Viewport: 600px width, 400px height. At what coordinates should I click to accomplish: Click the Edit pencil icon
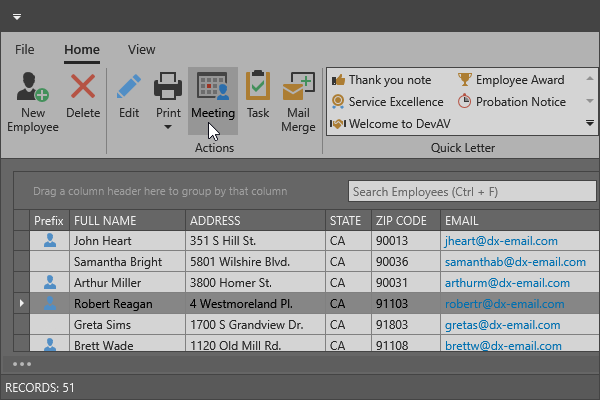[129, 87]
